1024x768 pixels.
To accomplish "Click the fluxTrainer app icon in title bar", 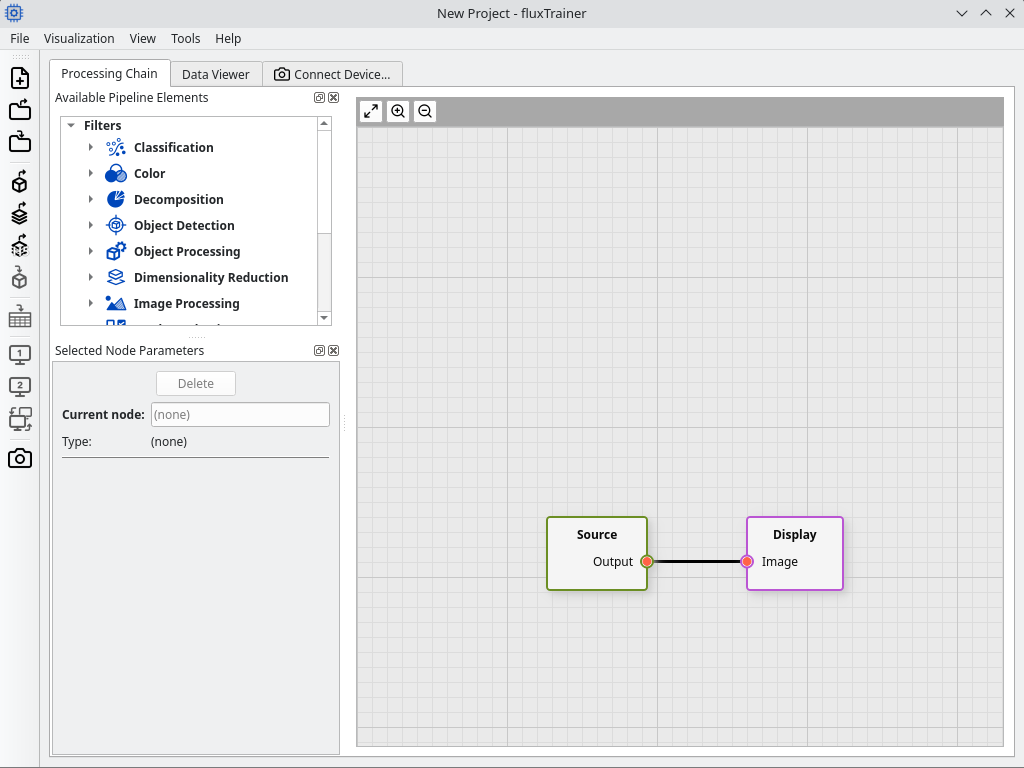I will pyautogui.click(x=14, y=12).
